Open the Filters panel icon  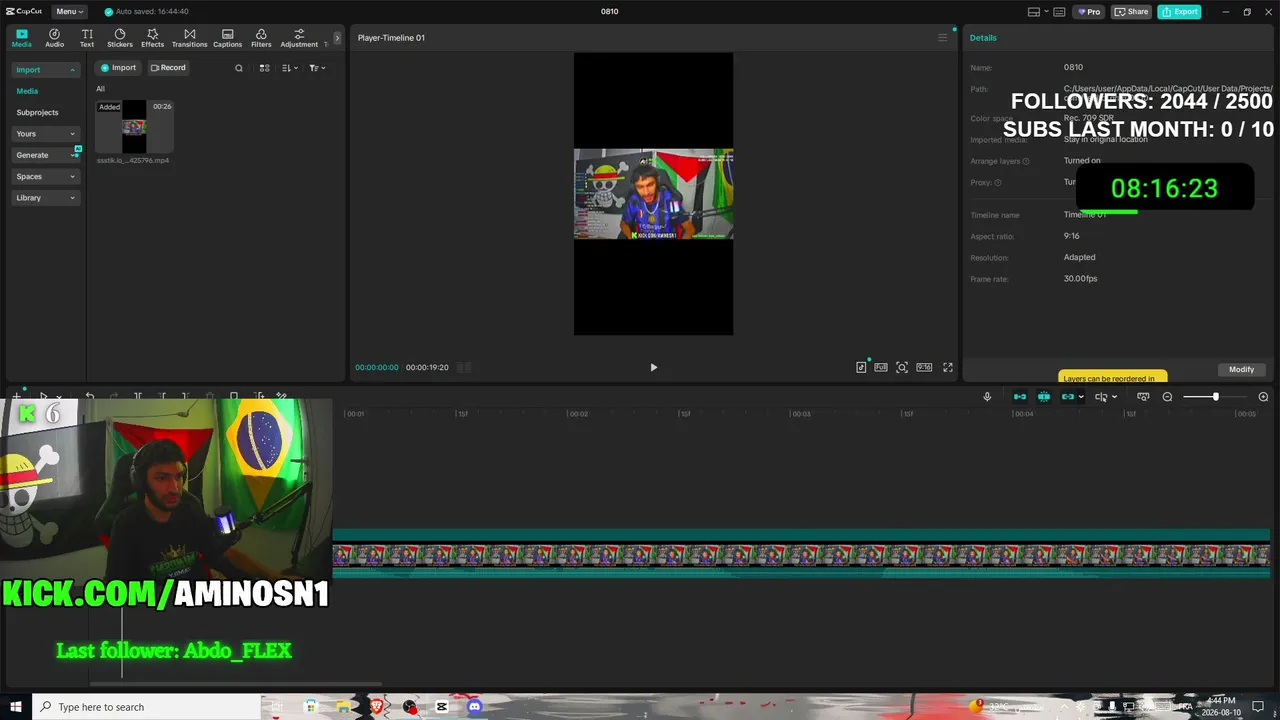pyautogui.click(x=261, y=38)
